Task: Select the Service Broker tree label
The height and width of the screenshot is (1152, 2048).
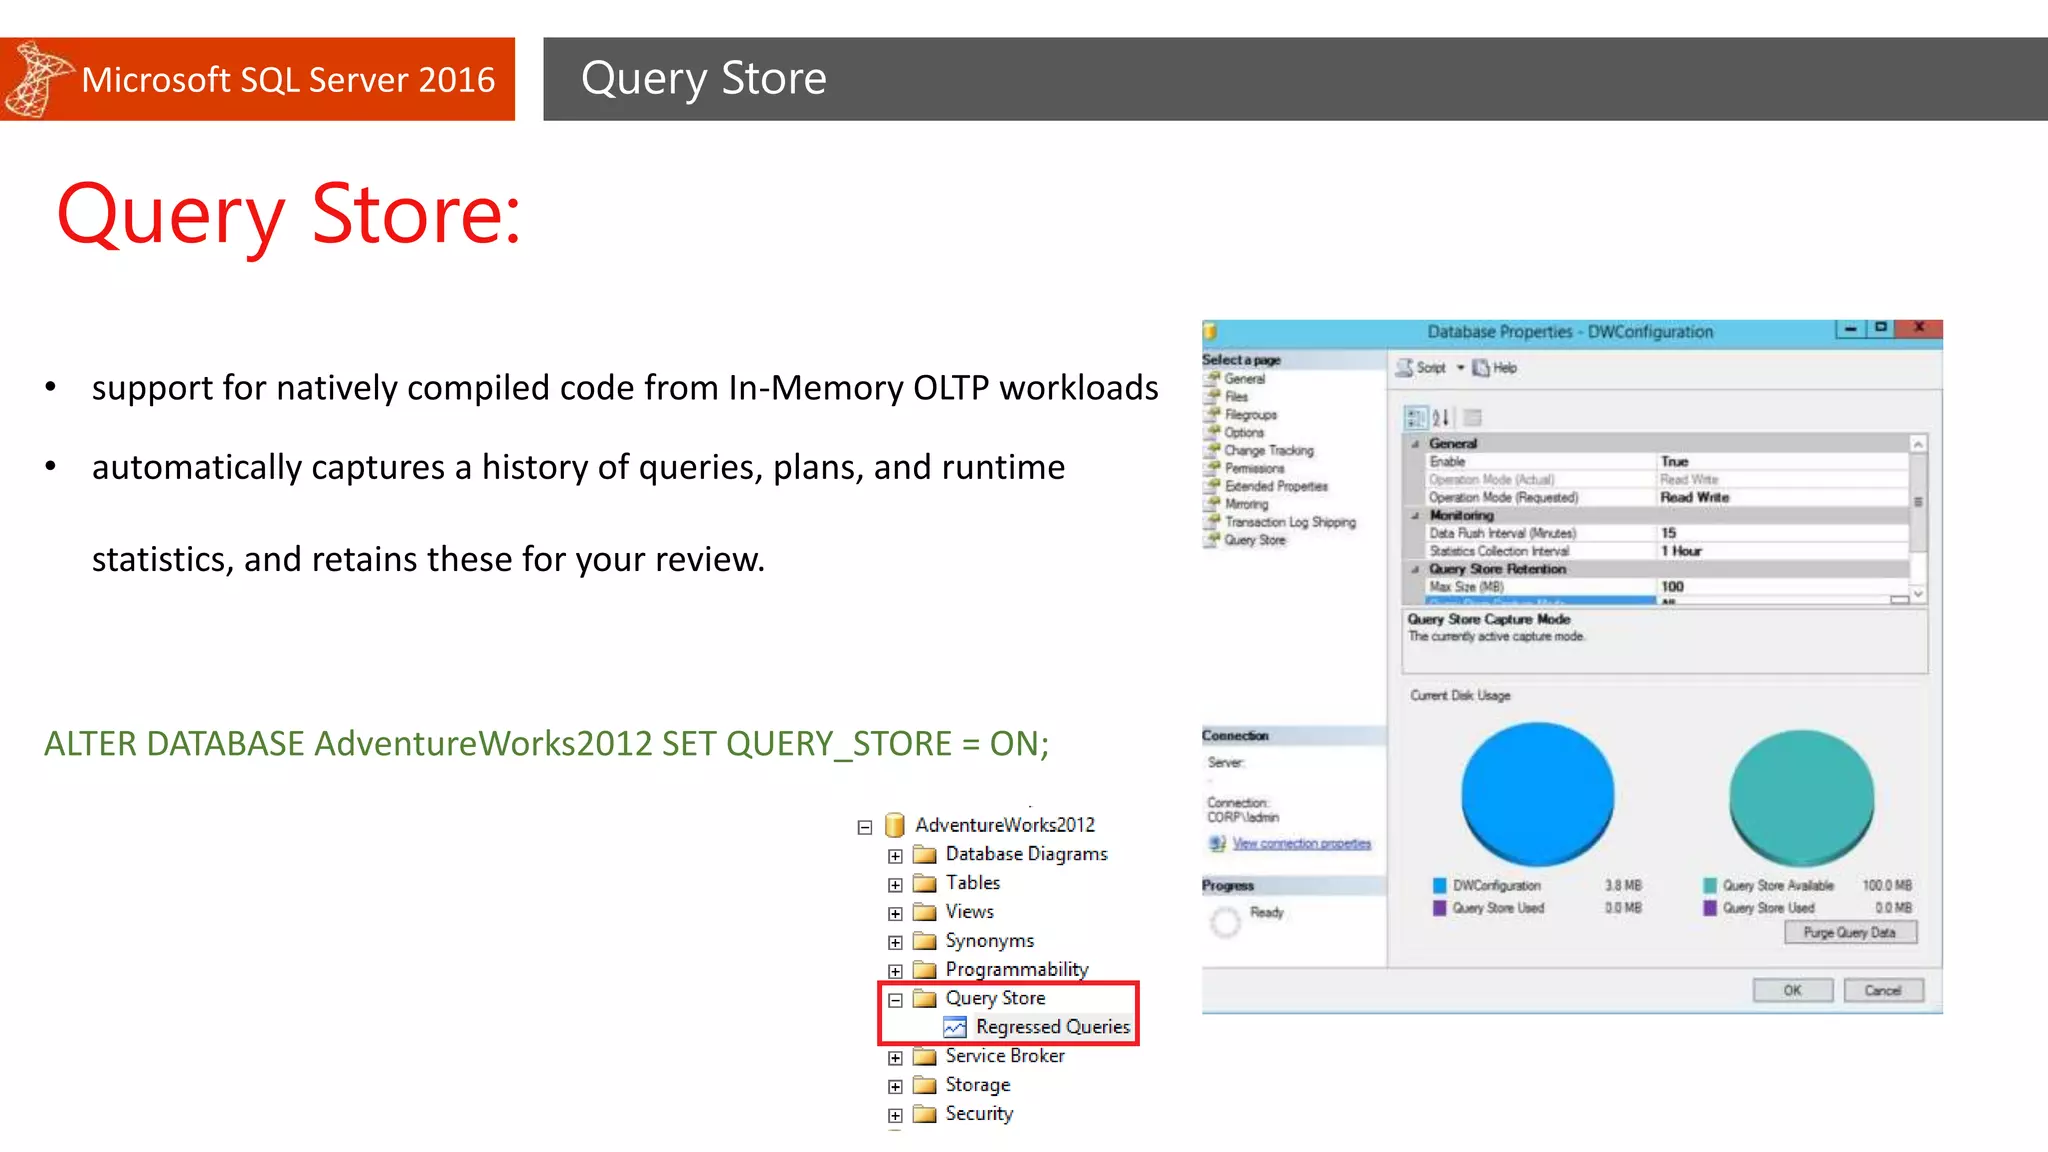Action: click(1005, 1057)
